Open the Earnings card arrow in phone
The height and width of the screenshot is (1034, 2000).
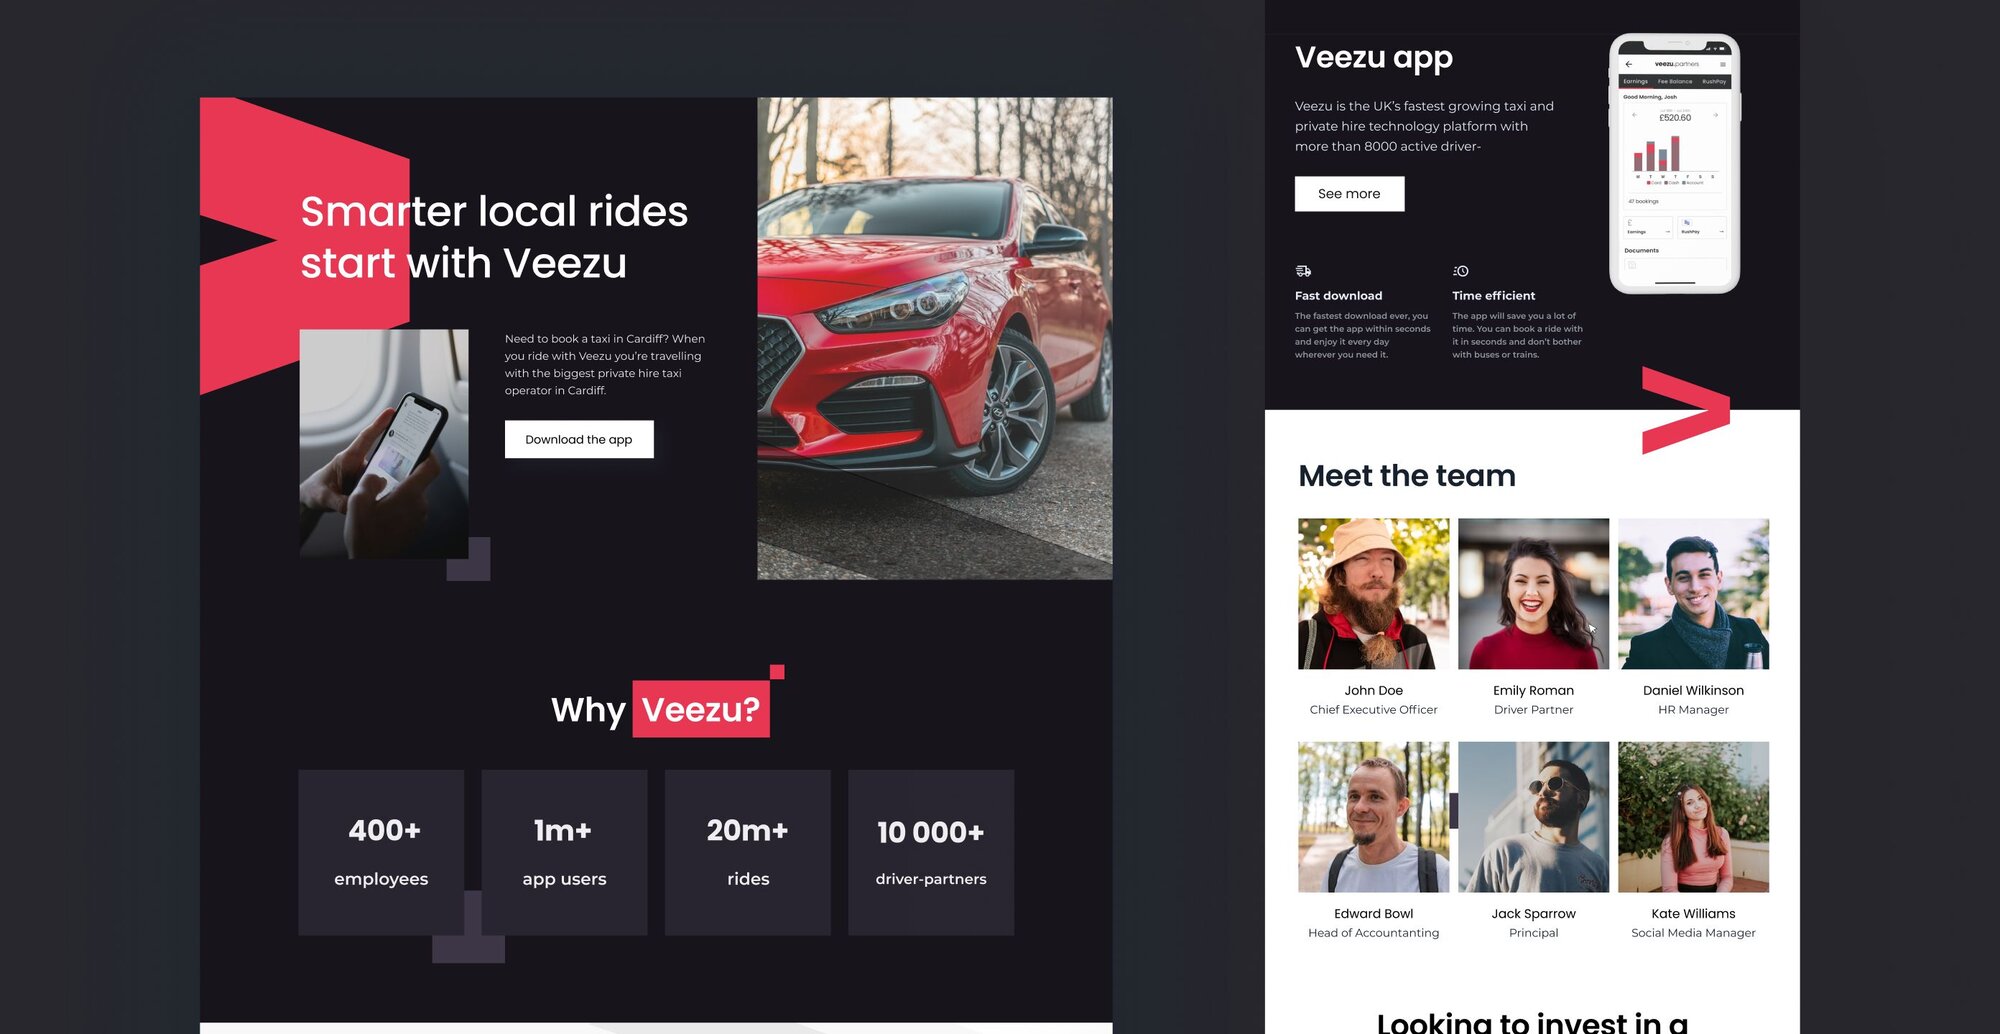tap(1667, 231)
